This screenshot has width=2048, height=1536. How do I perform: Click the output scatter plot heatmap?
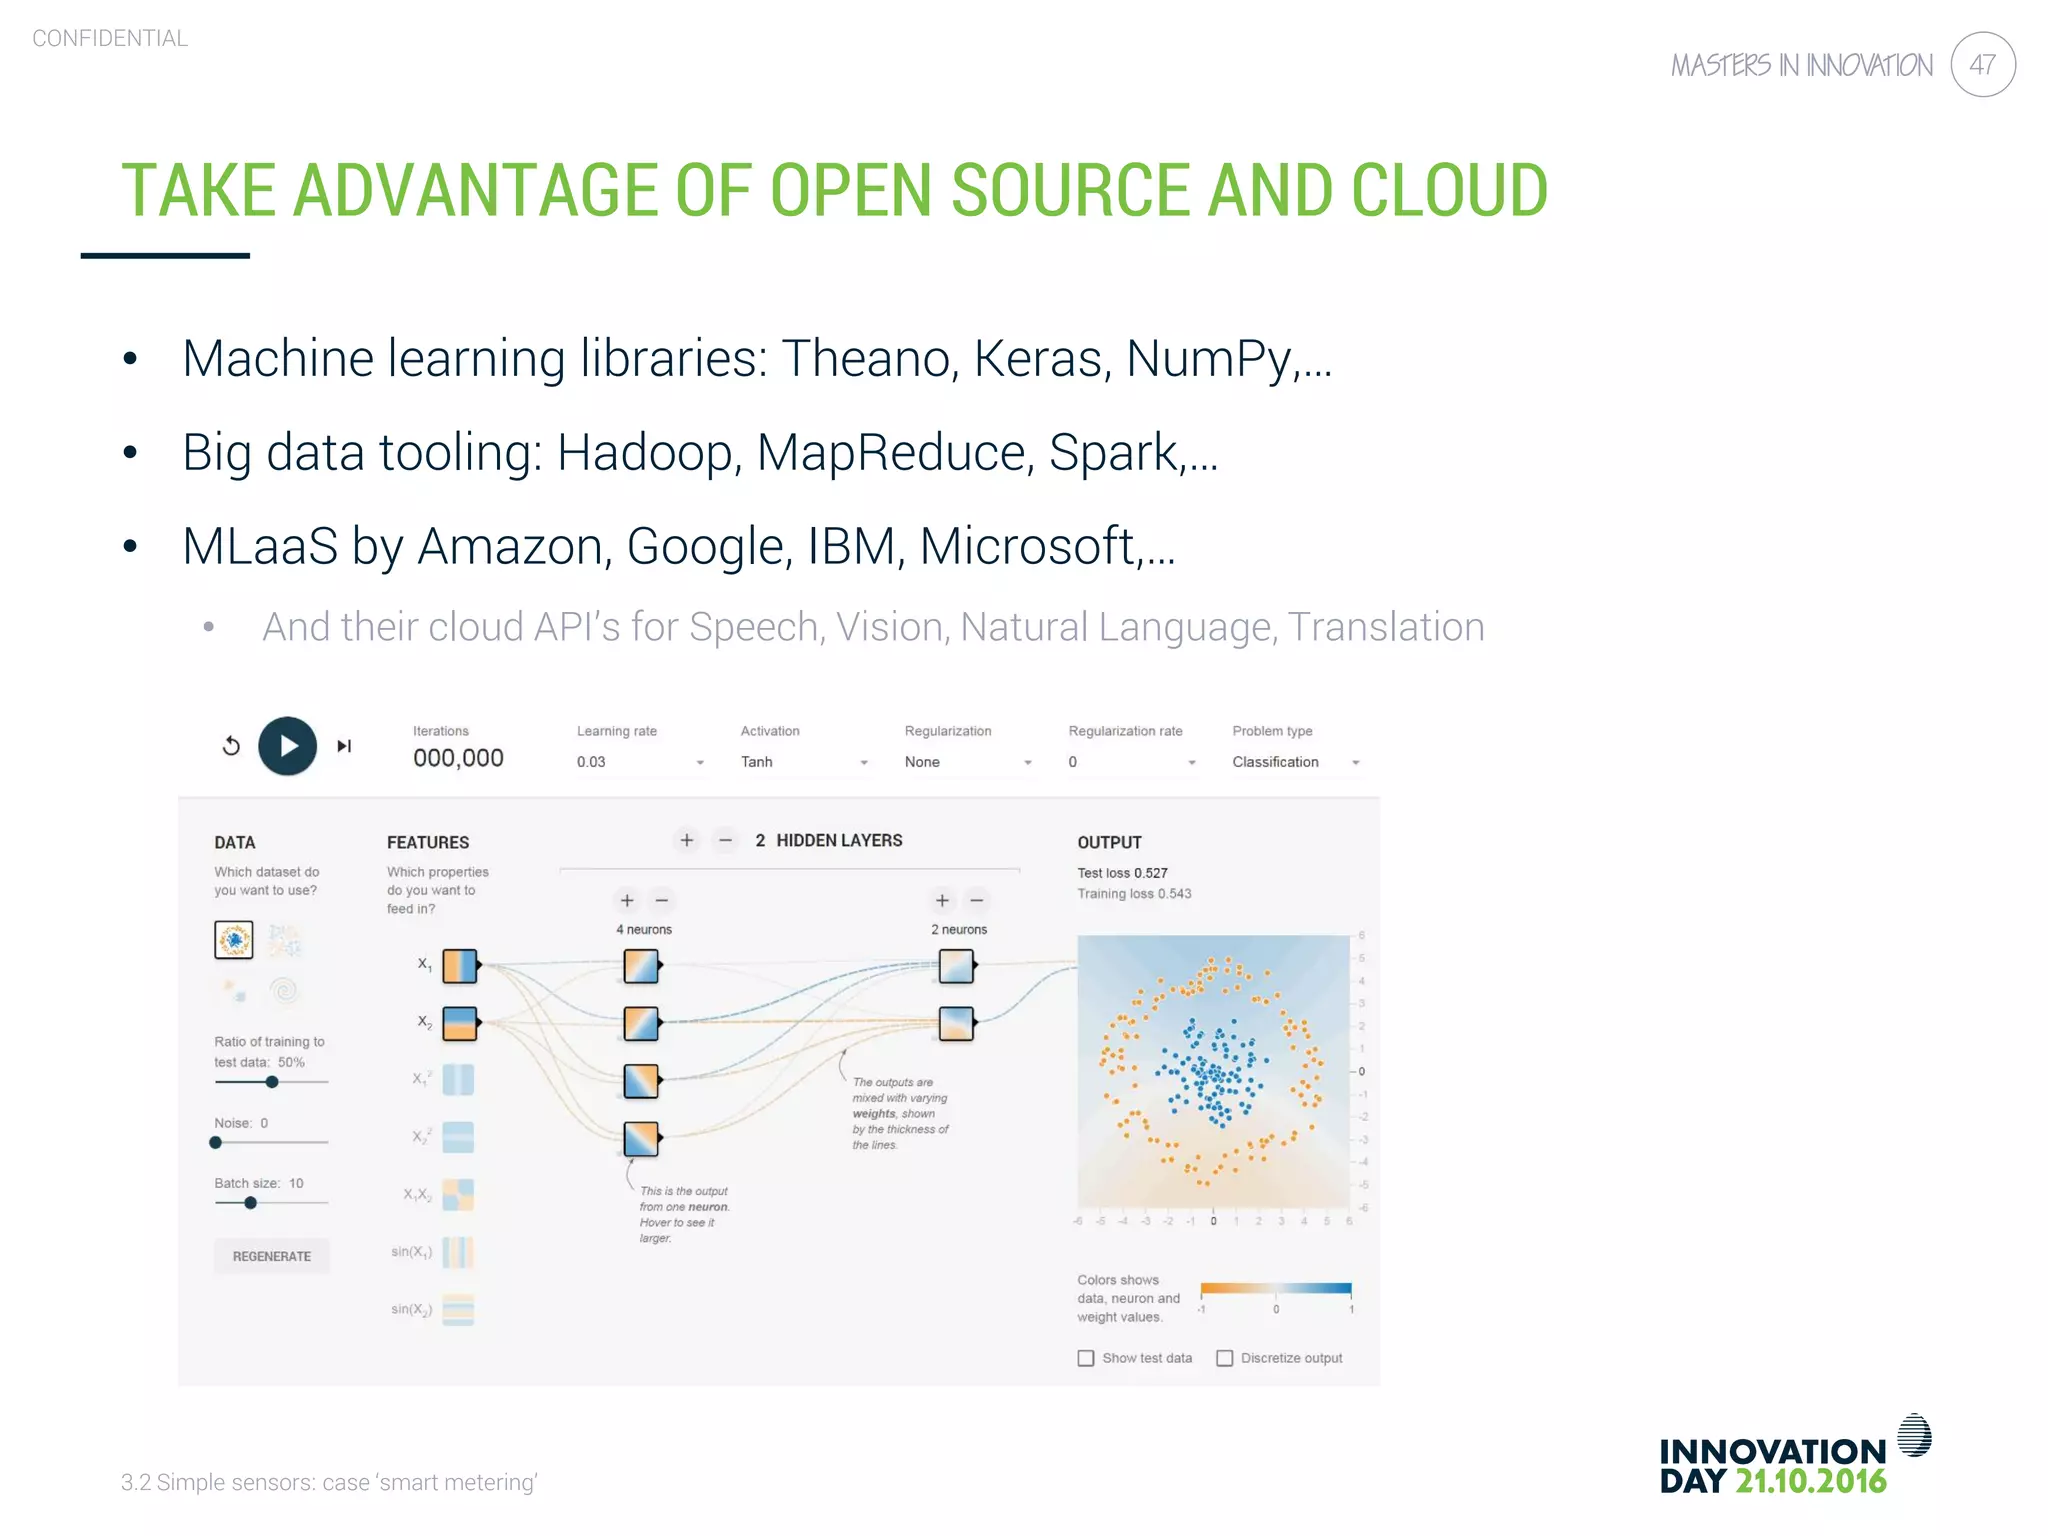pos(1213,1071)
